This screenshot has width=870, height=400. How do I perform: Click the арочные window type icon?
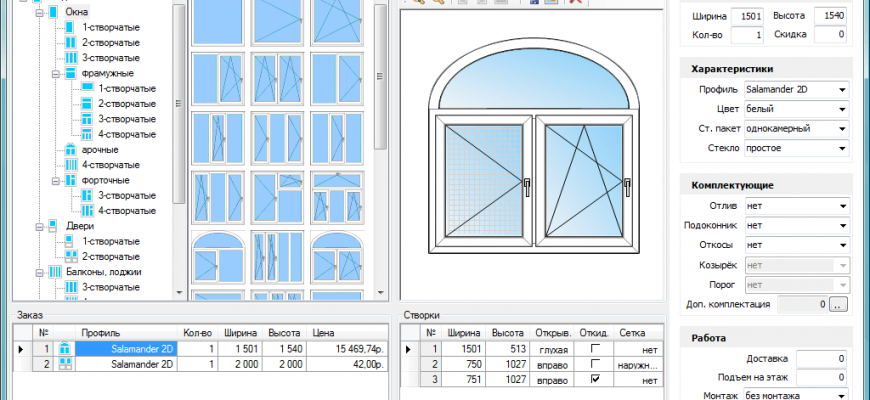point(70,149)
